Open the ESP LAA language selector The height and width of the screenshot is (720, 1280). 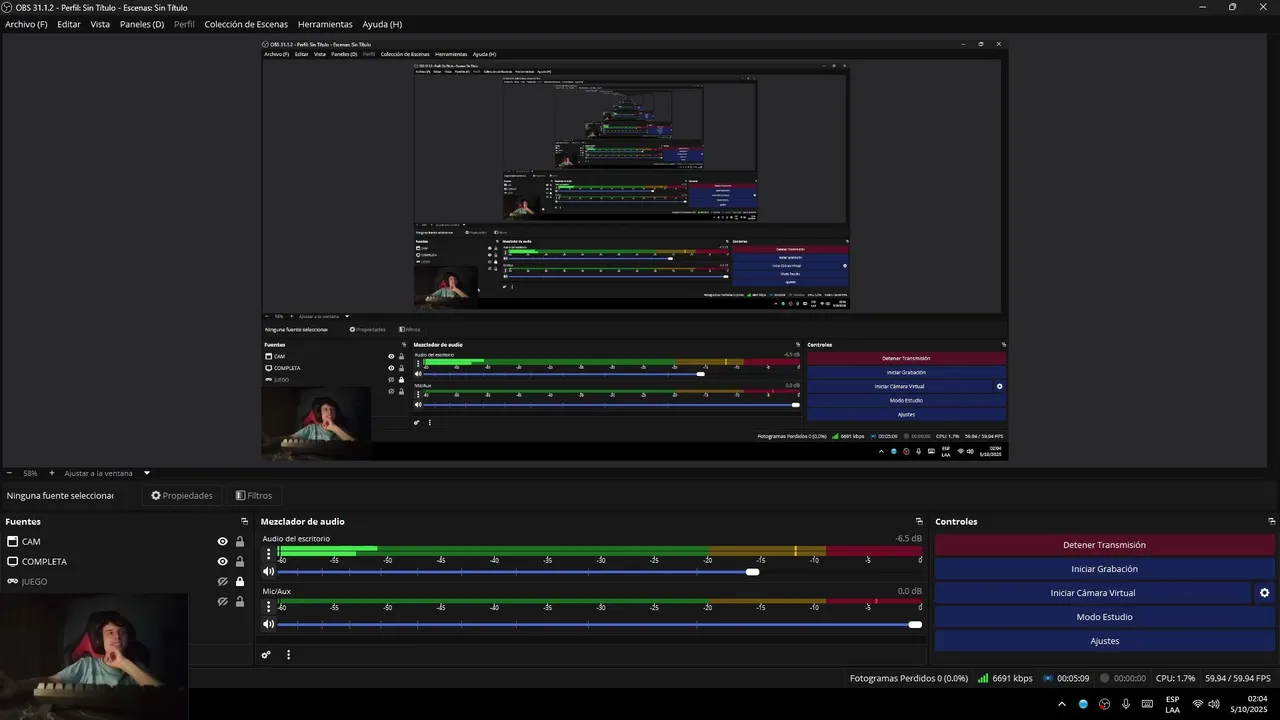pyautogui.click(x=1172, y=704)
